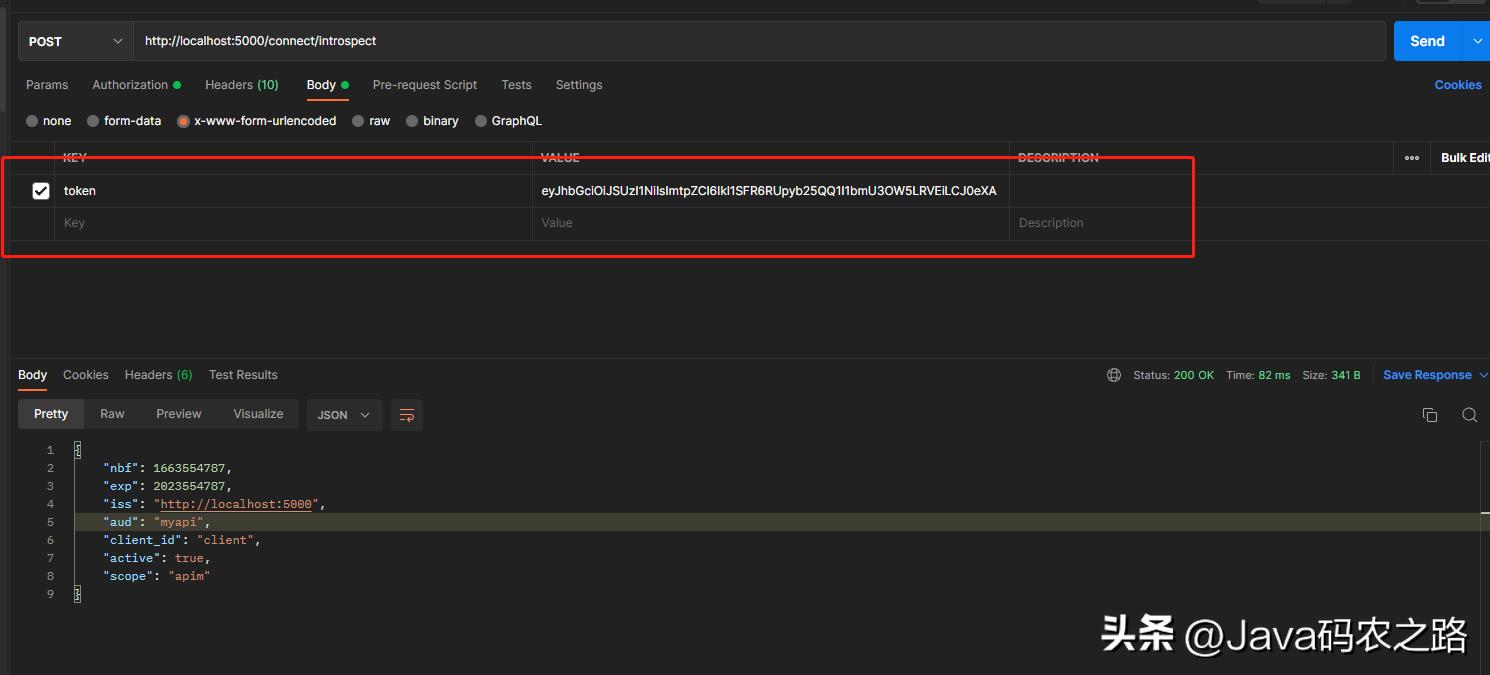Image resolution: width=1490 pixels, height=675 pixels.
Task: Uncheck the token parameter checkbox
Action: [x=41, y=191]
